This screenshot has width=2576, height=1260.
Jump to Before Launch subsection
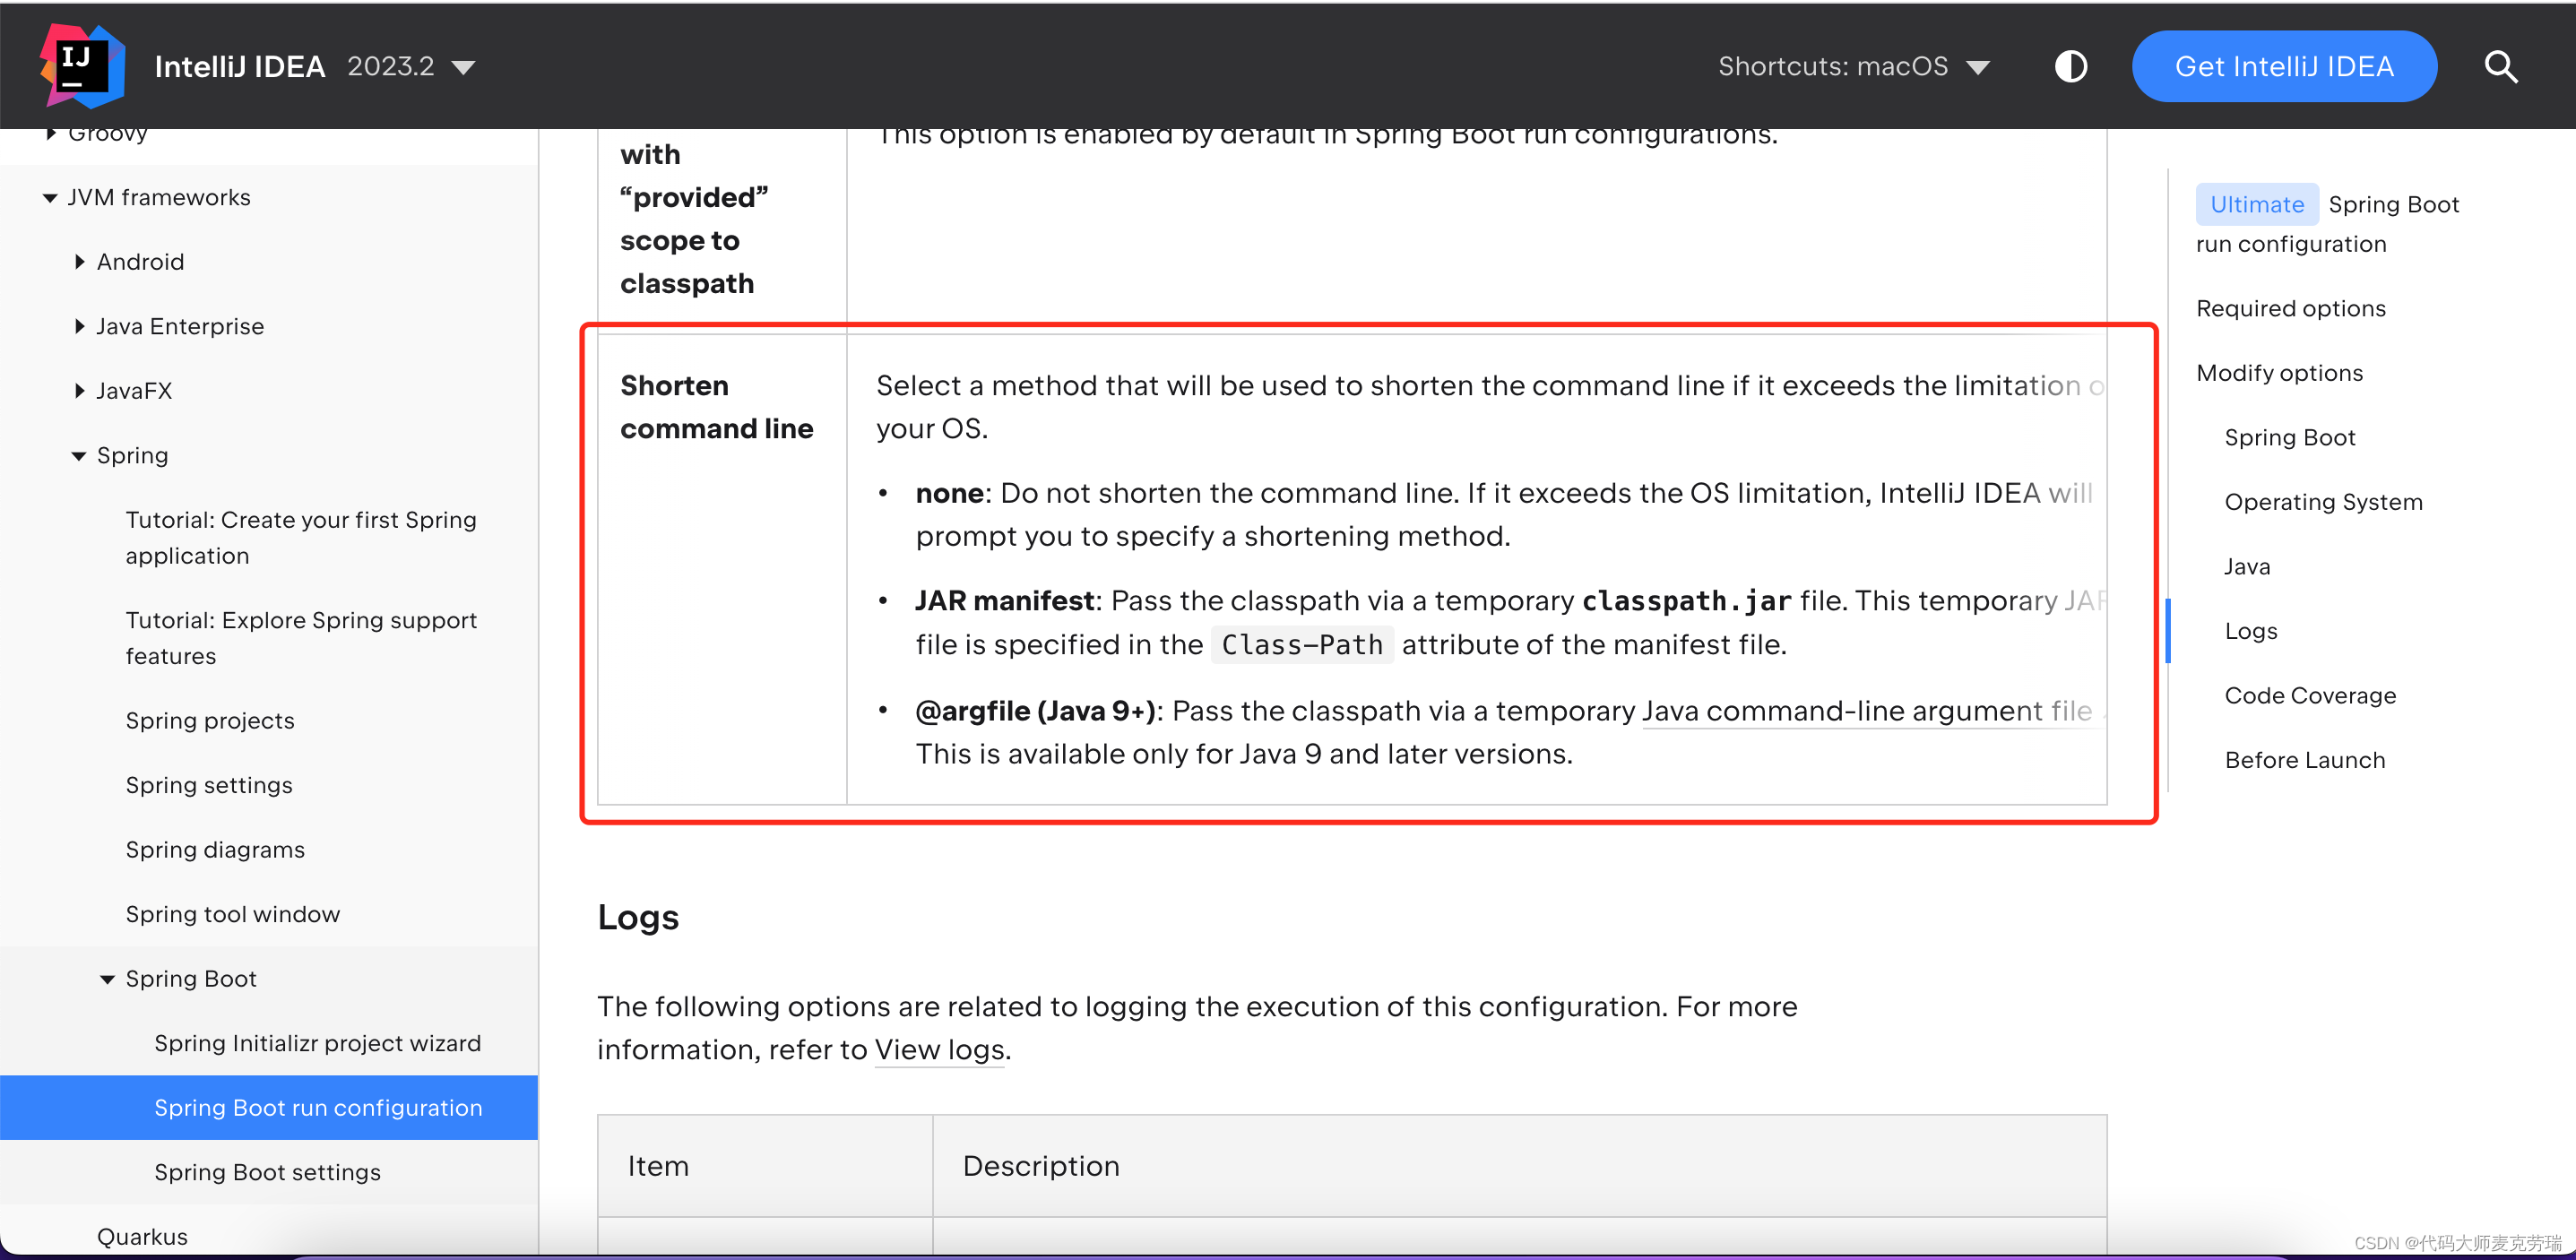coord(2305,760)
